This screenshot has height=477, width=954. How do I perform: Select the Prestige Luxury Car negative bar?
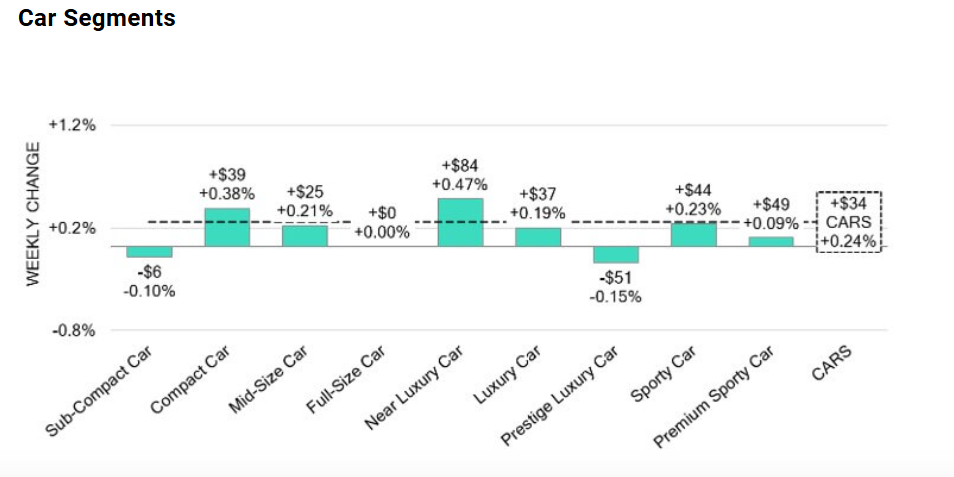[616, 255]
